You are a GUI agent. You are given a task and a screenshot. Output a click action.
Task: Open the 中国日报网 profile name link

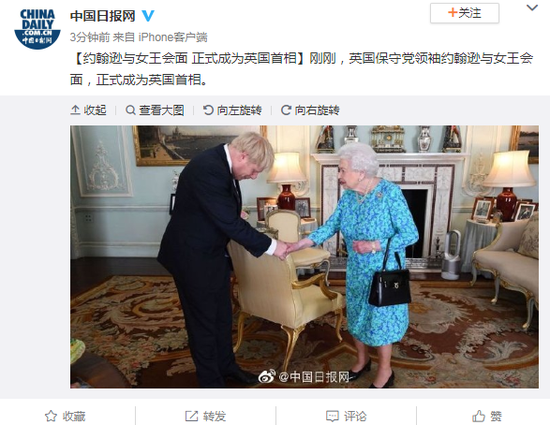click(x=102, y=16)
